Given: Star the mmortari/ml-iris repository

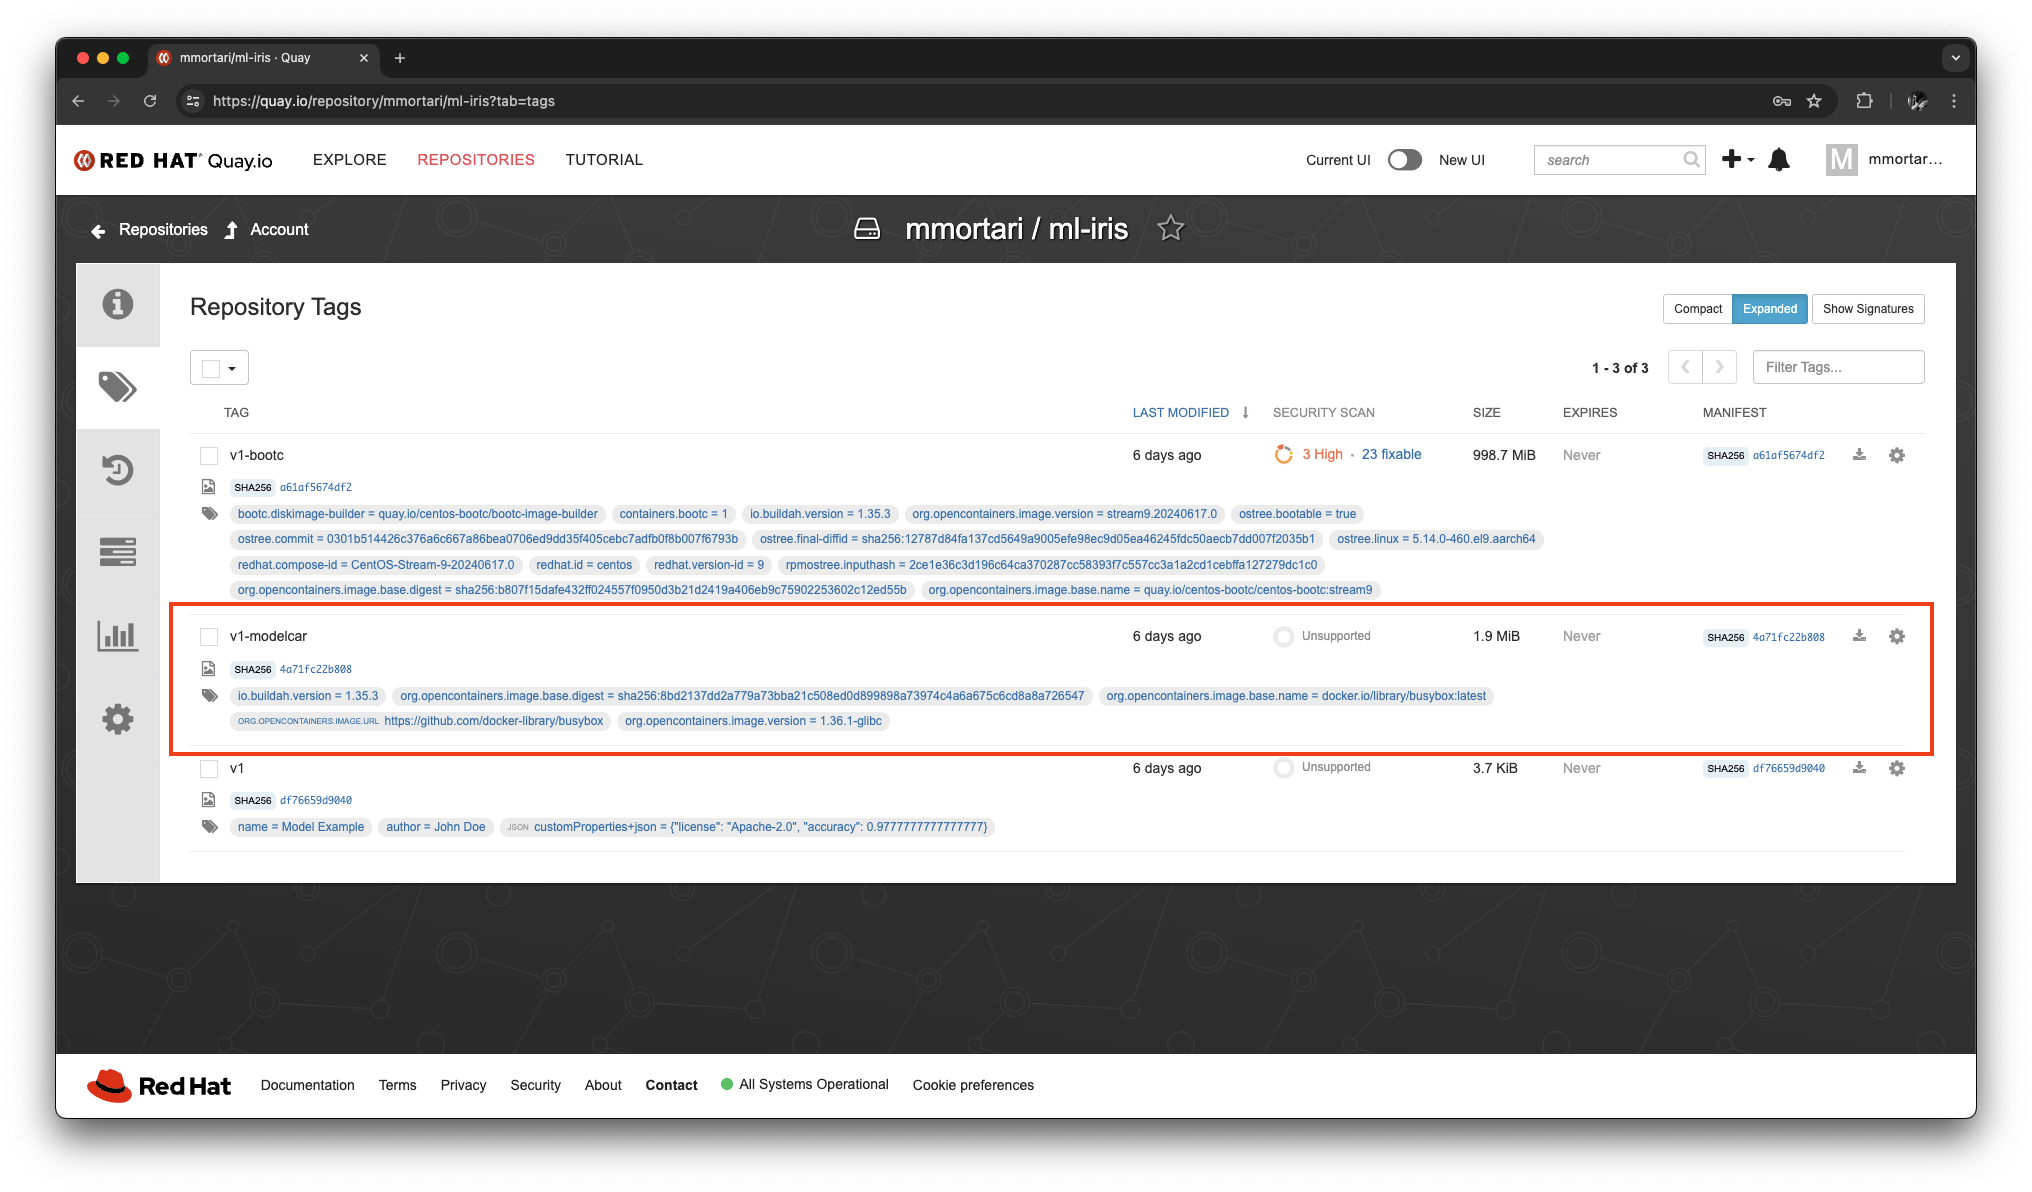Looking at the screenshot, I should [x=1170, y=228].
